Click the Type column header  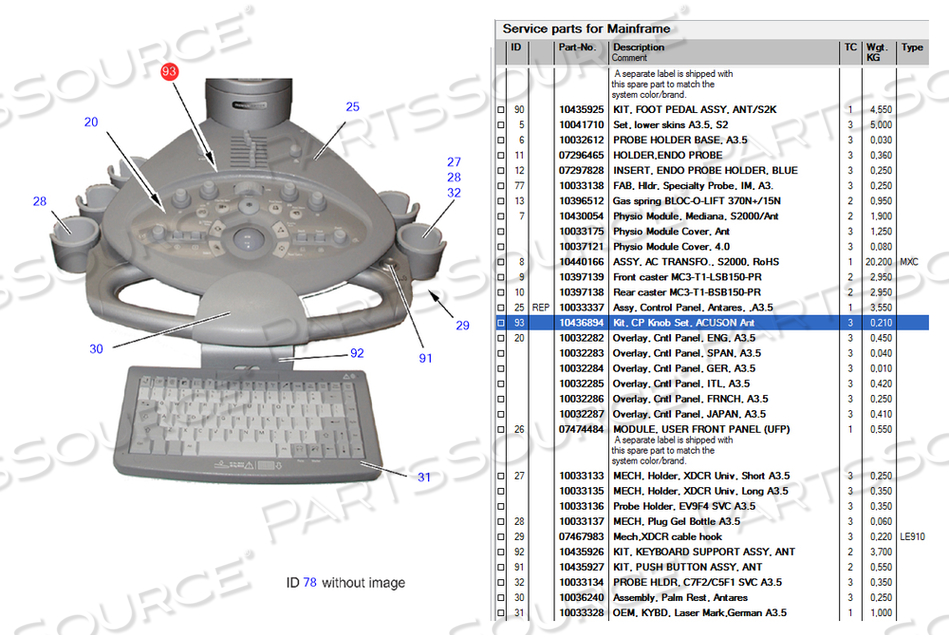coord(911,47)
